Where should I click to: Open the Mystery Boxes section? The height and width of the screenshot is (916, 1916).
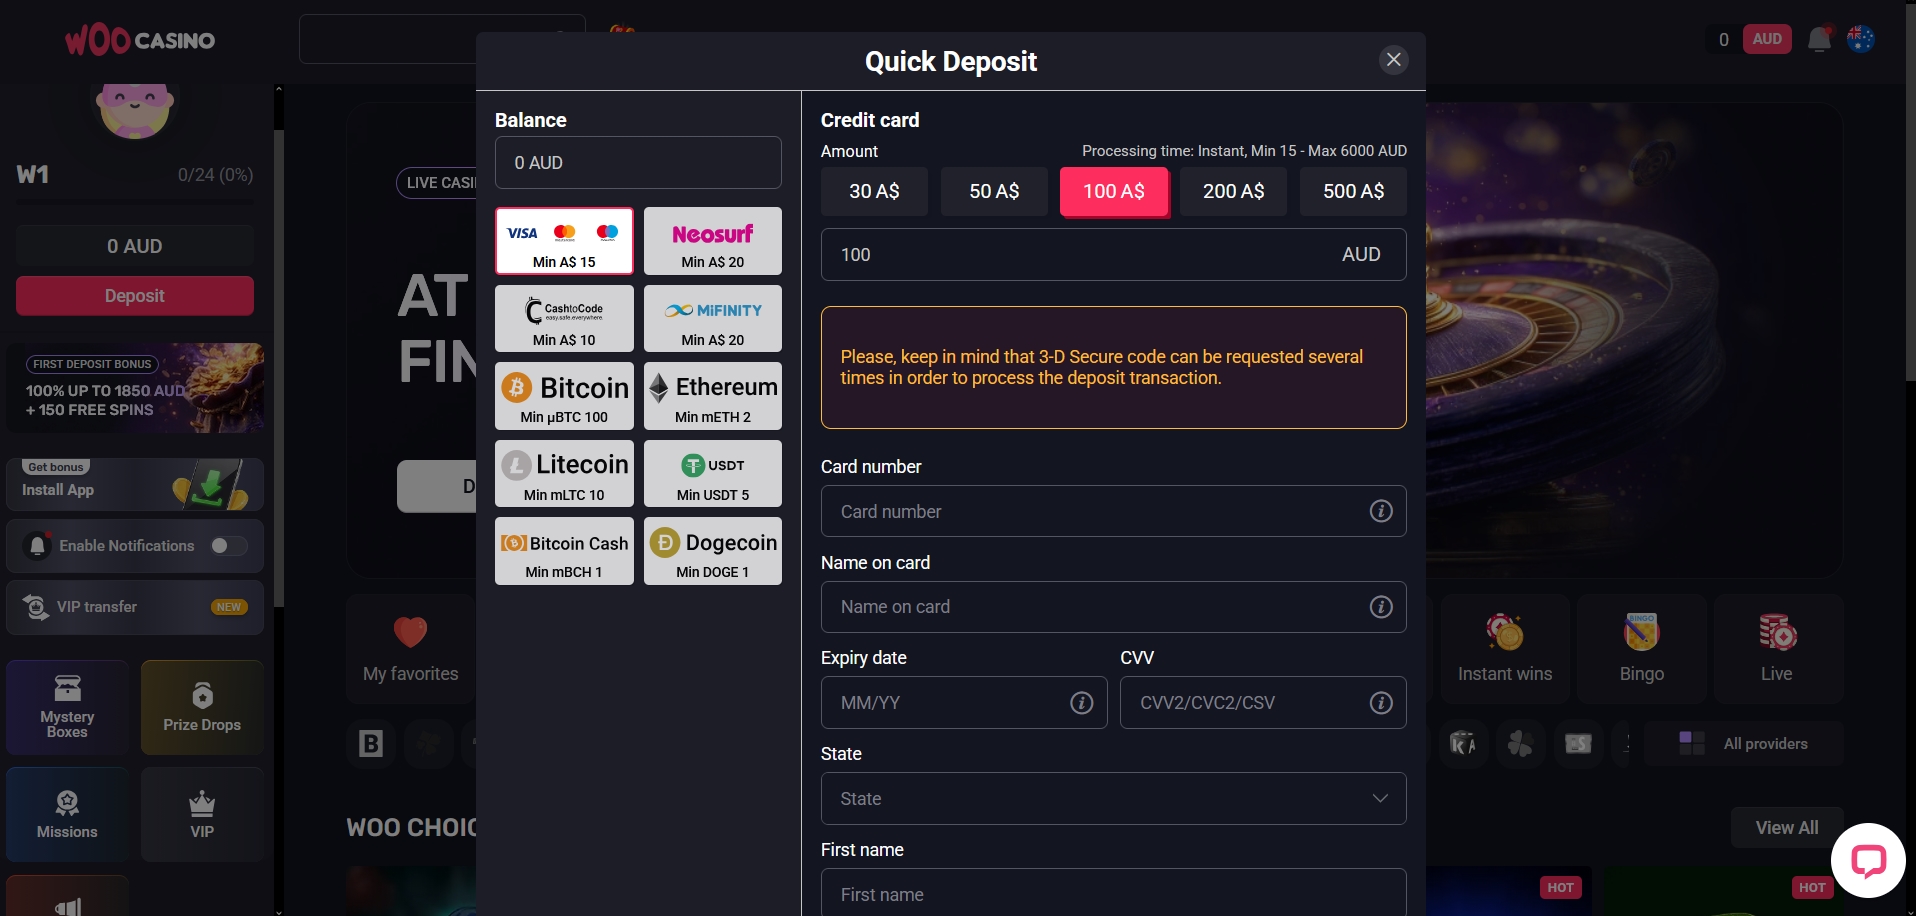pos(67,707)
